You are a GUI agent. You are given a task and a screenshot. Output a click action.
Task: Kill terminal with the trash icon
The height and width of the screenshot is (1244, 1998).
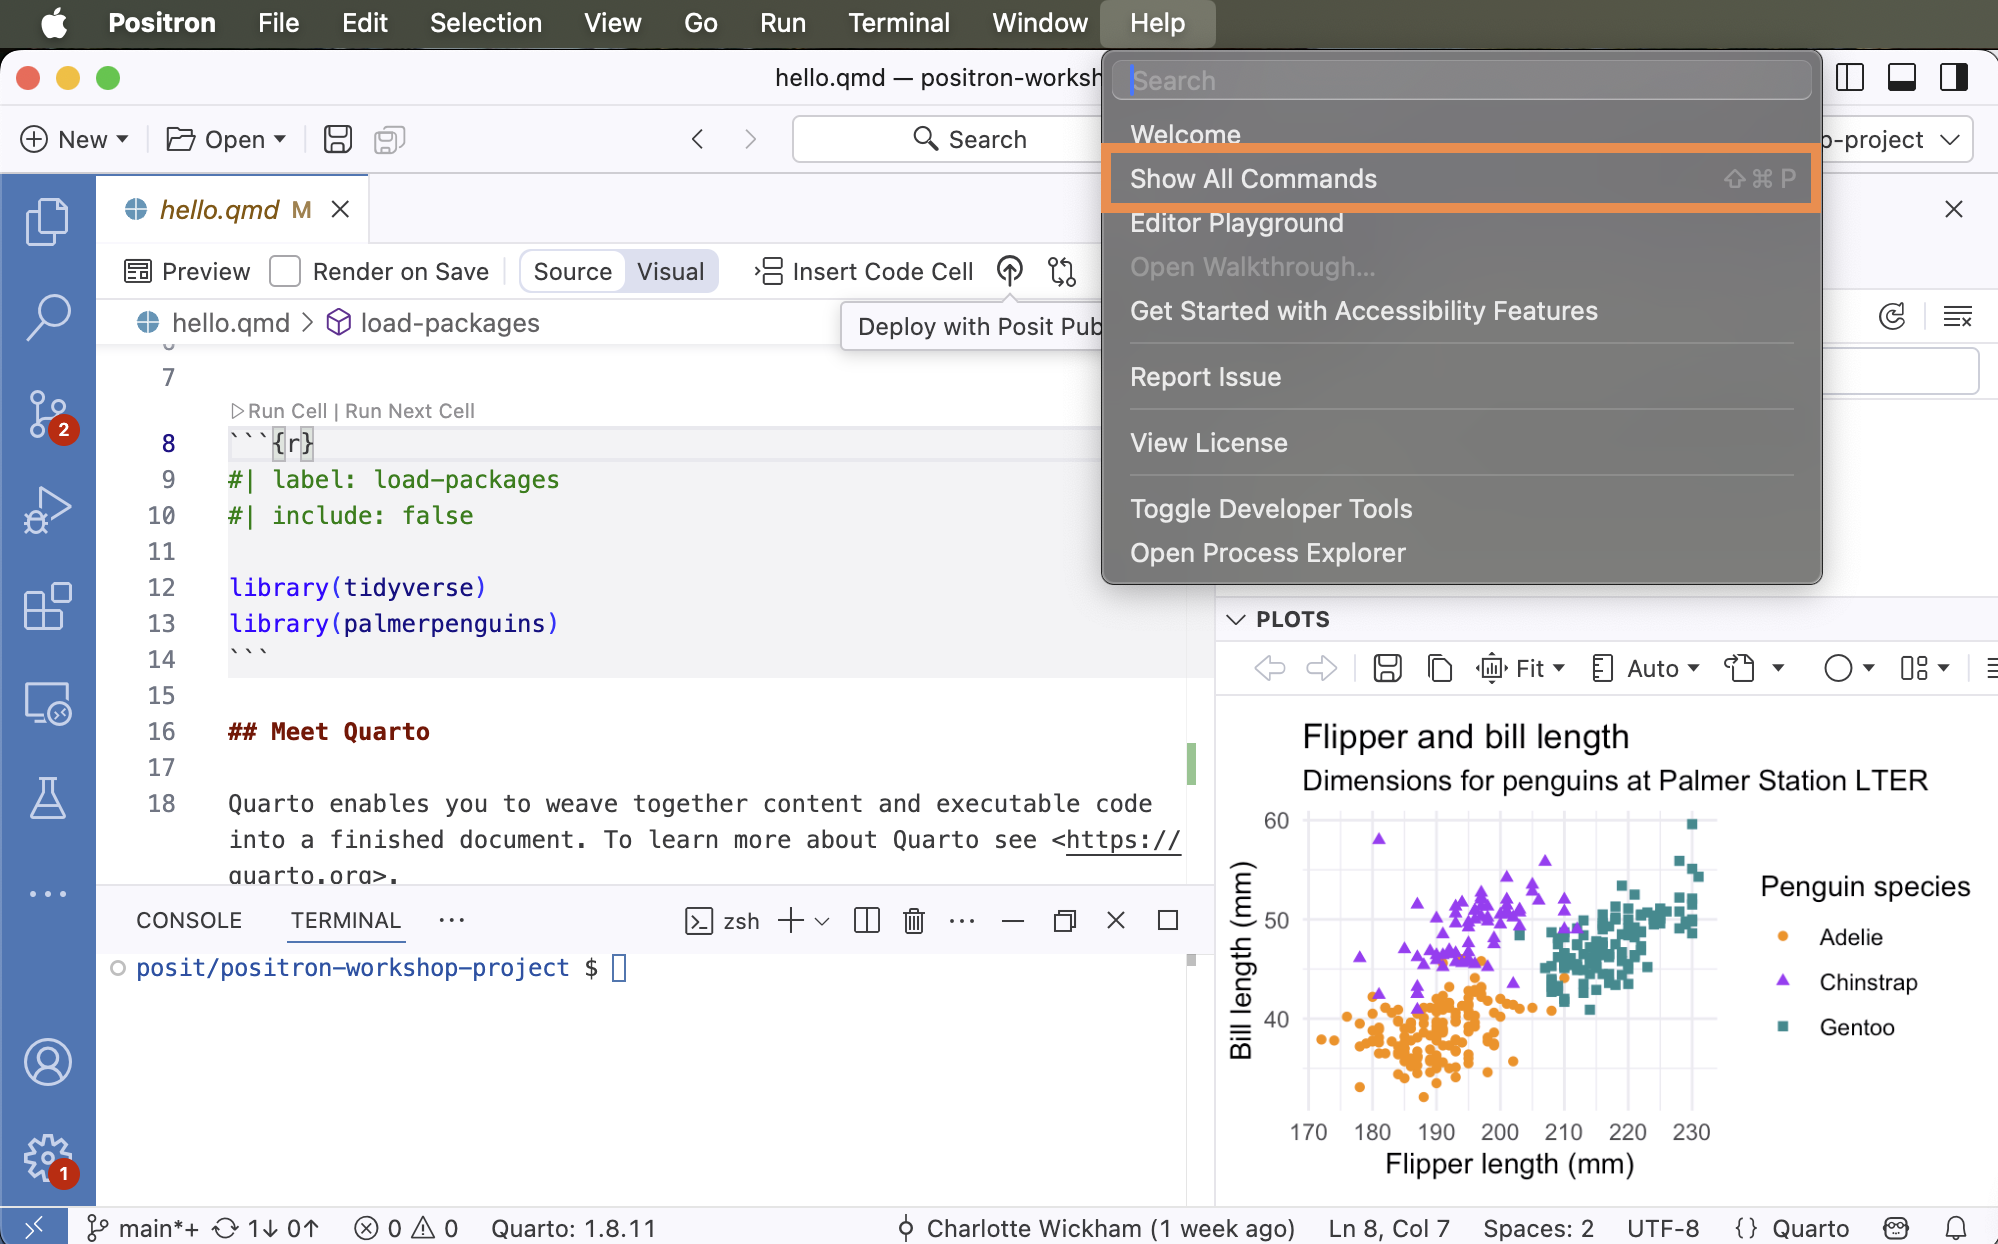click(x=914, y=921)
